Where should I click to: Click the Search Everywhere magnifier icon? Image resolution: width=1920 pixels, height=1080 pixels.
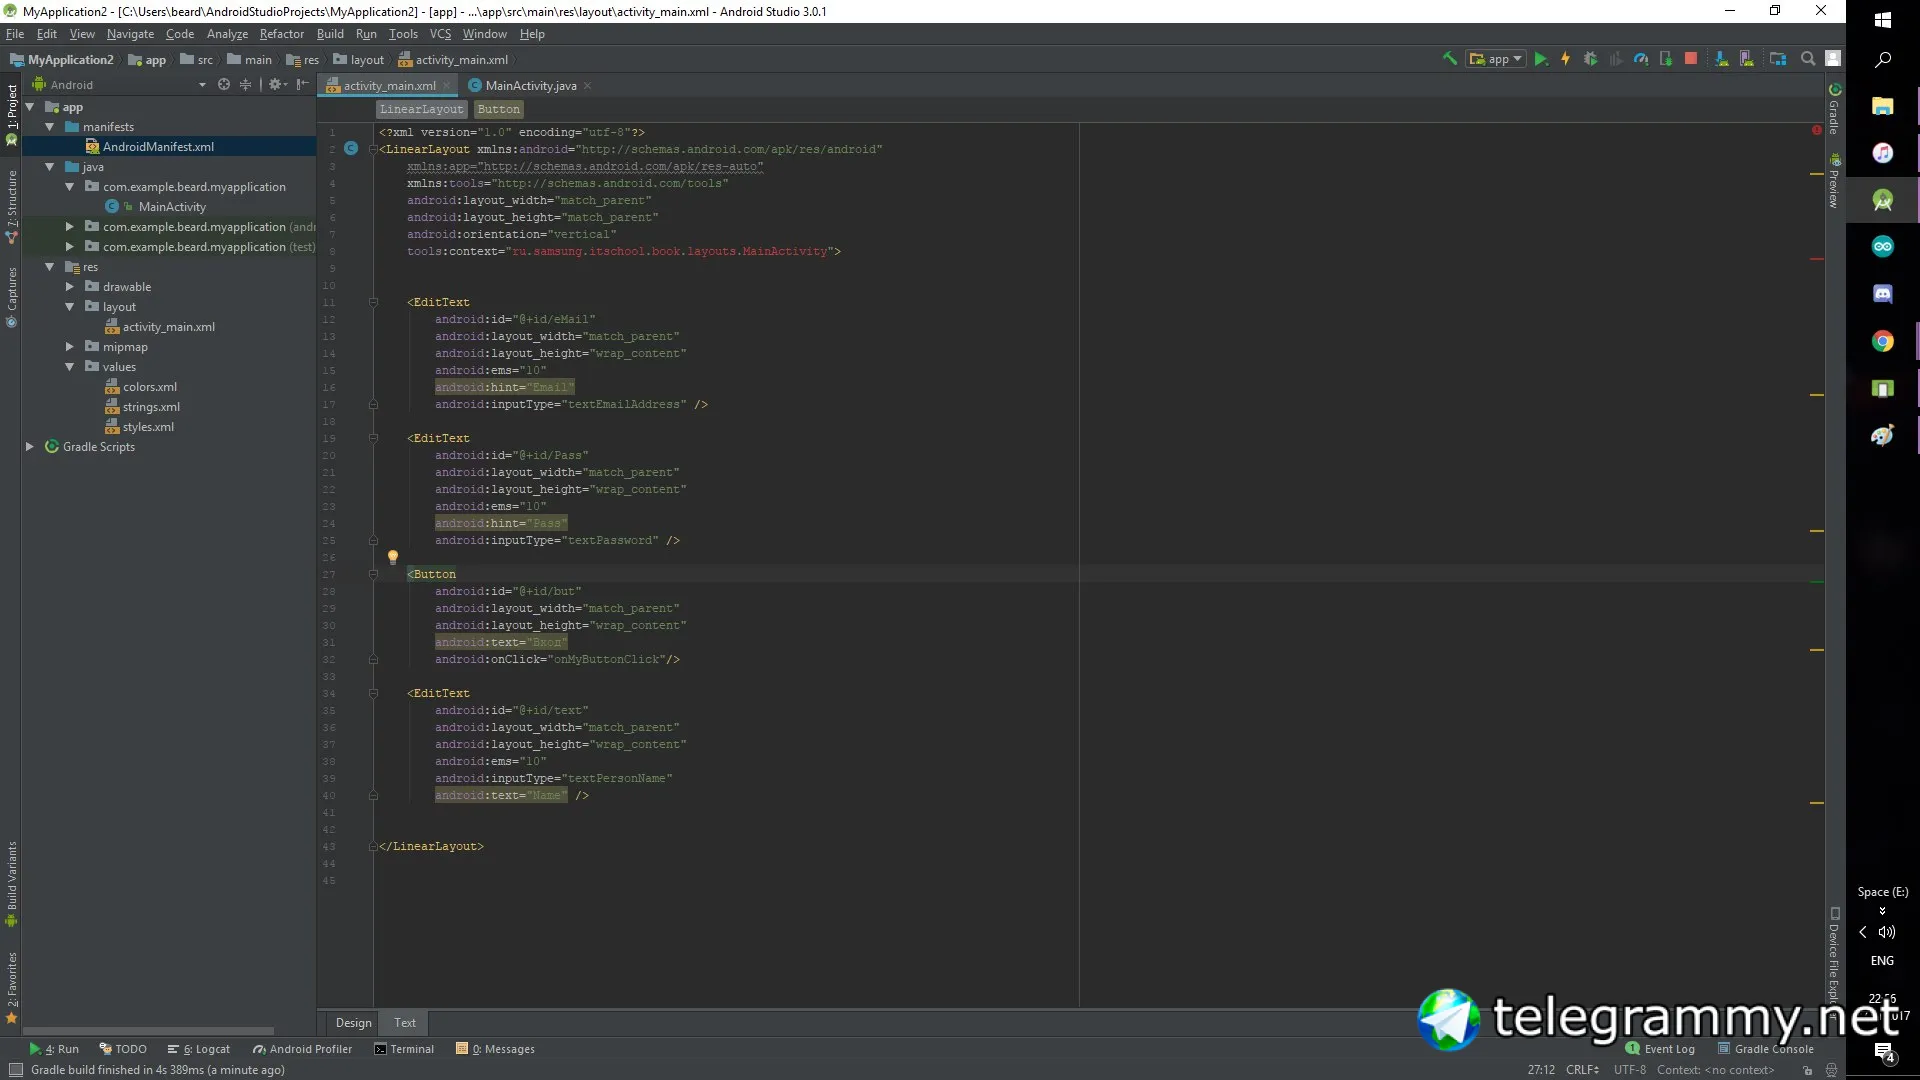point(1808,59)
